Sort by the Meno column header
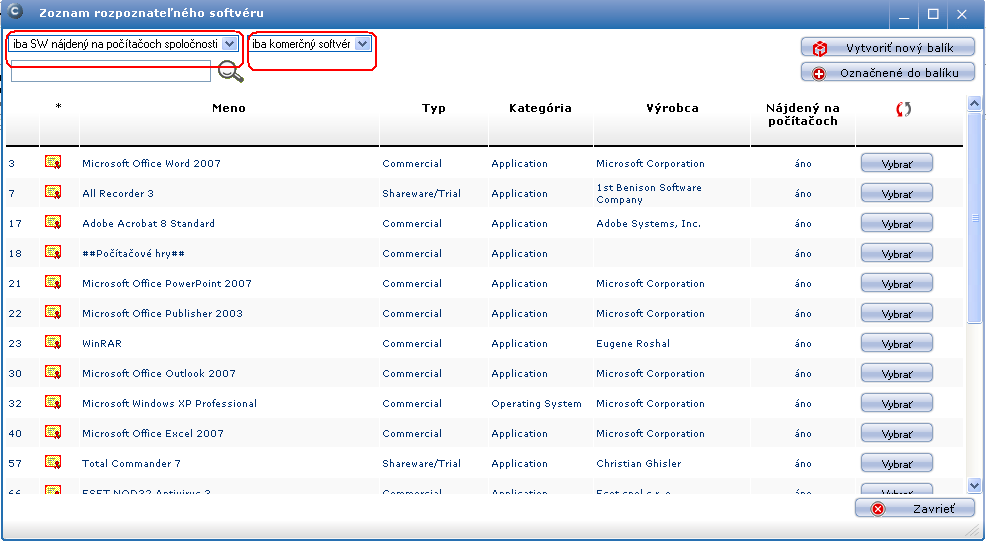The width and height of the screenshot is (986, 541). coord(229,108)
